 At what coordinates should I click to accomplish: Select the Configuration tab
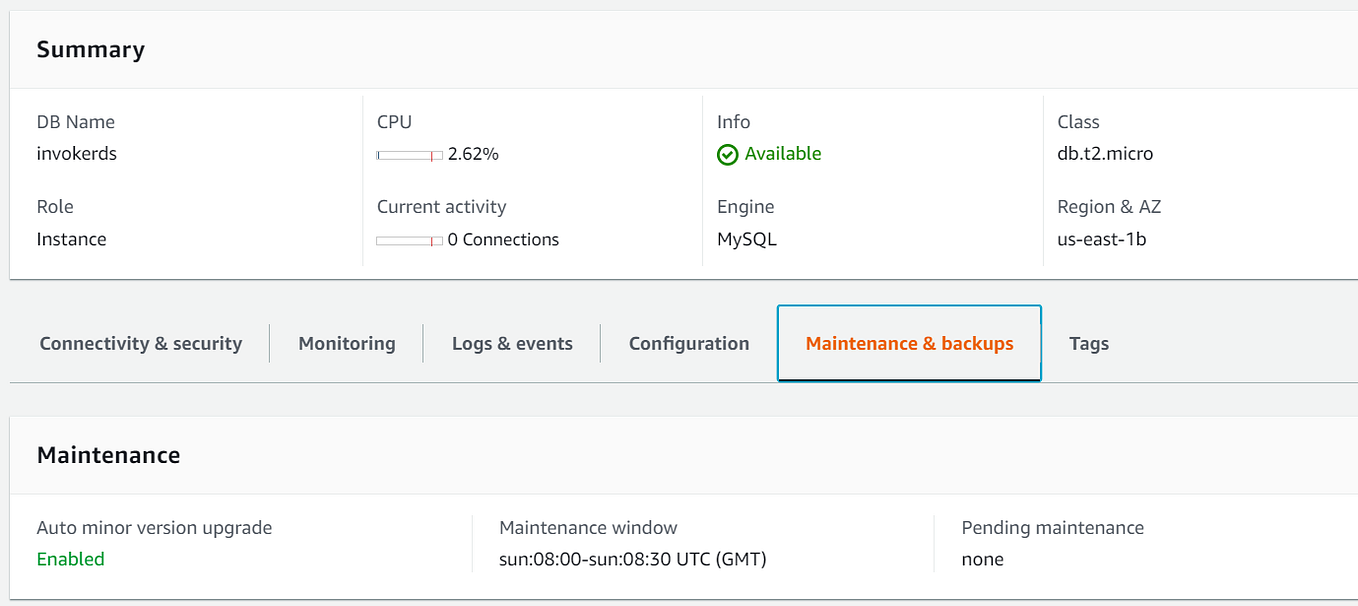(x=688, y=343)
